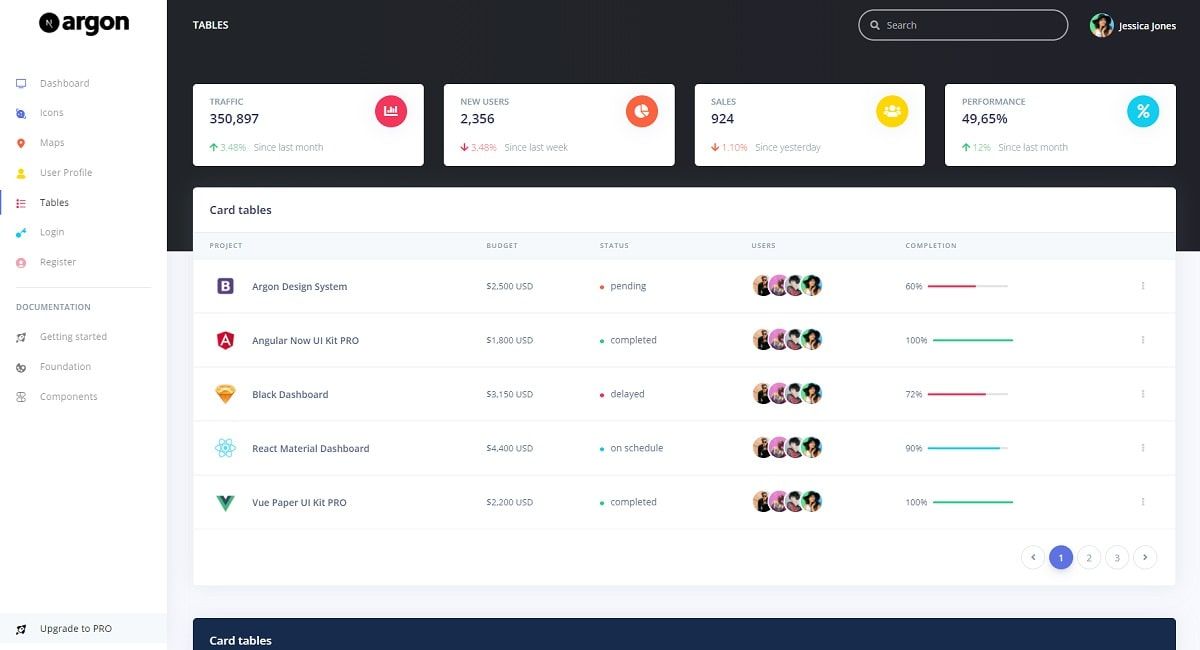Click the yellow users icon on Sales card
This screenshot has width=1200, height=650.
point(892,111)
